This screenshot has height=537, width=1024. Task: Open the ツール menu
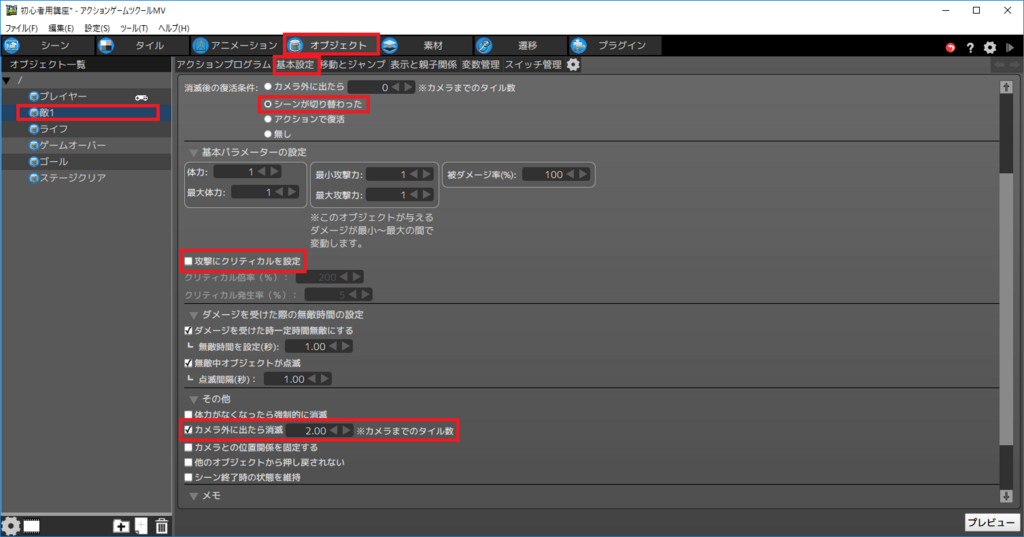134,28
